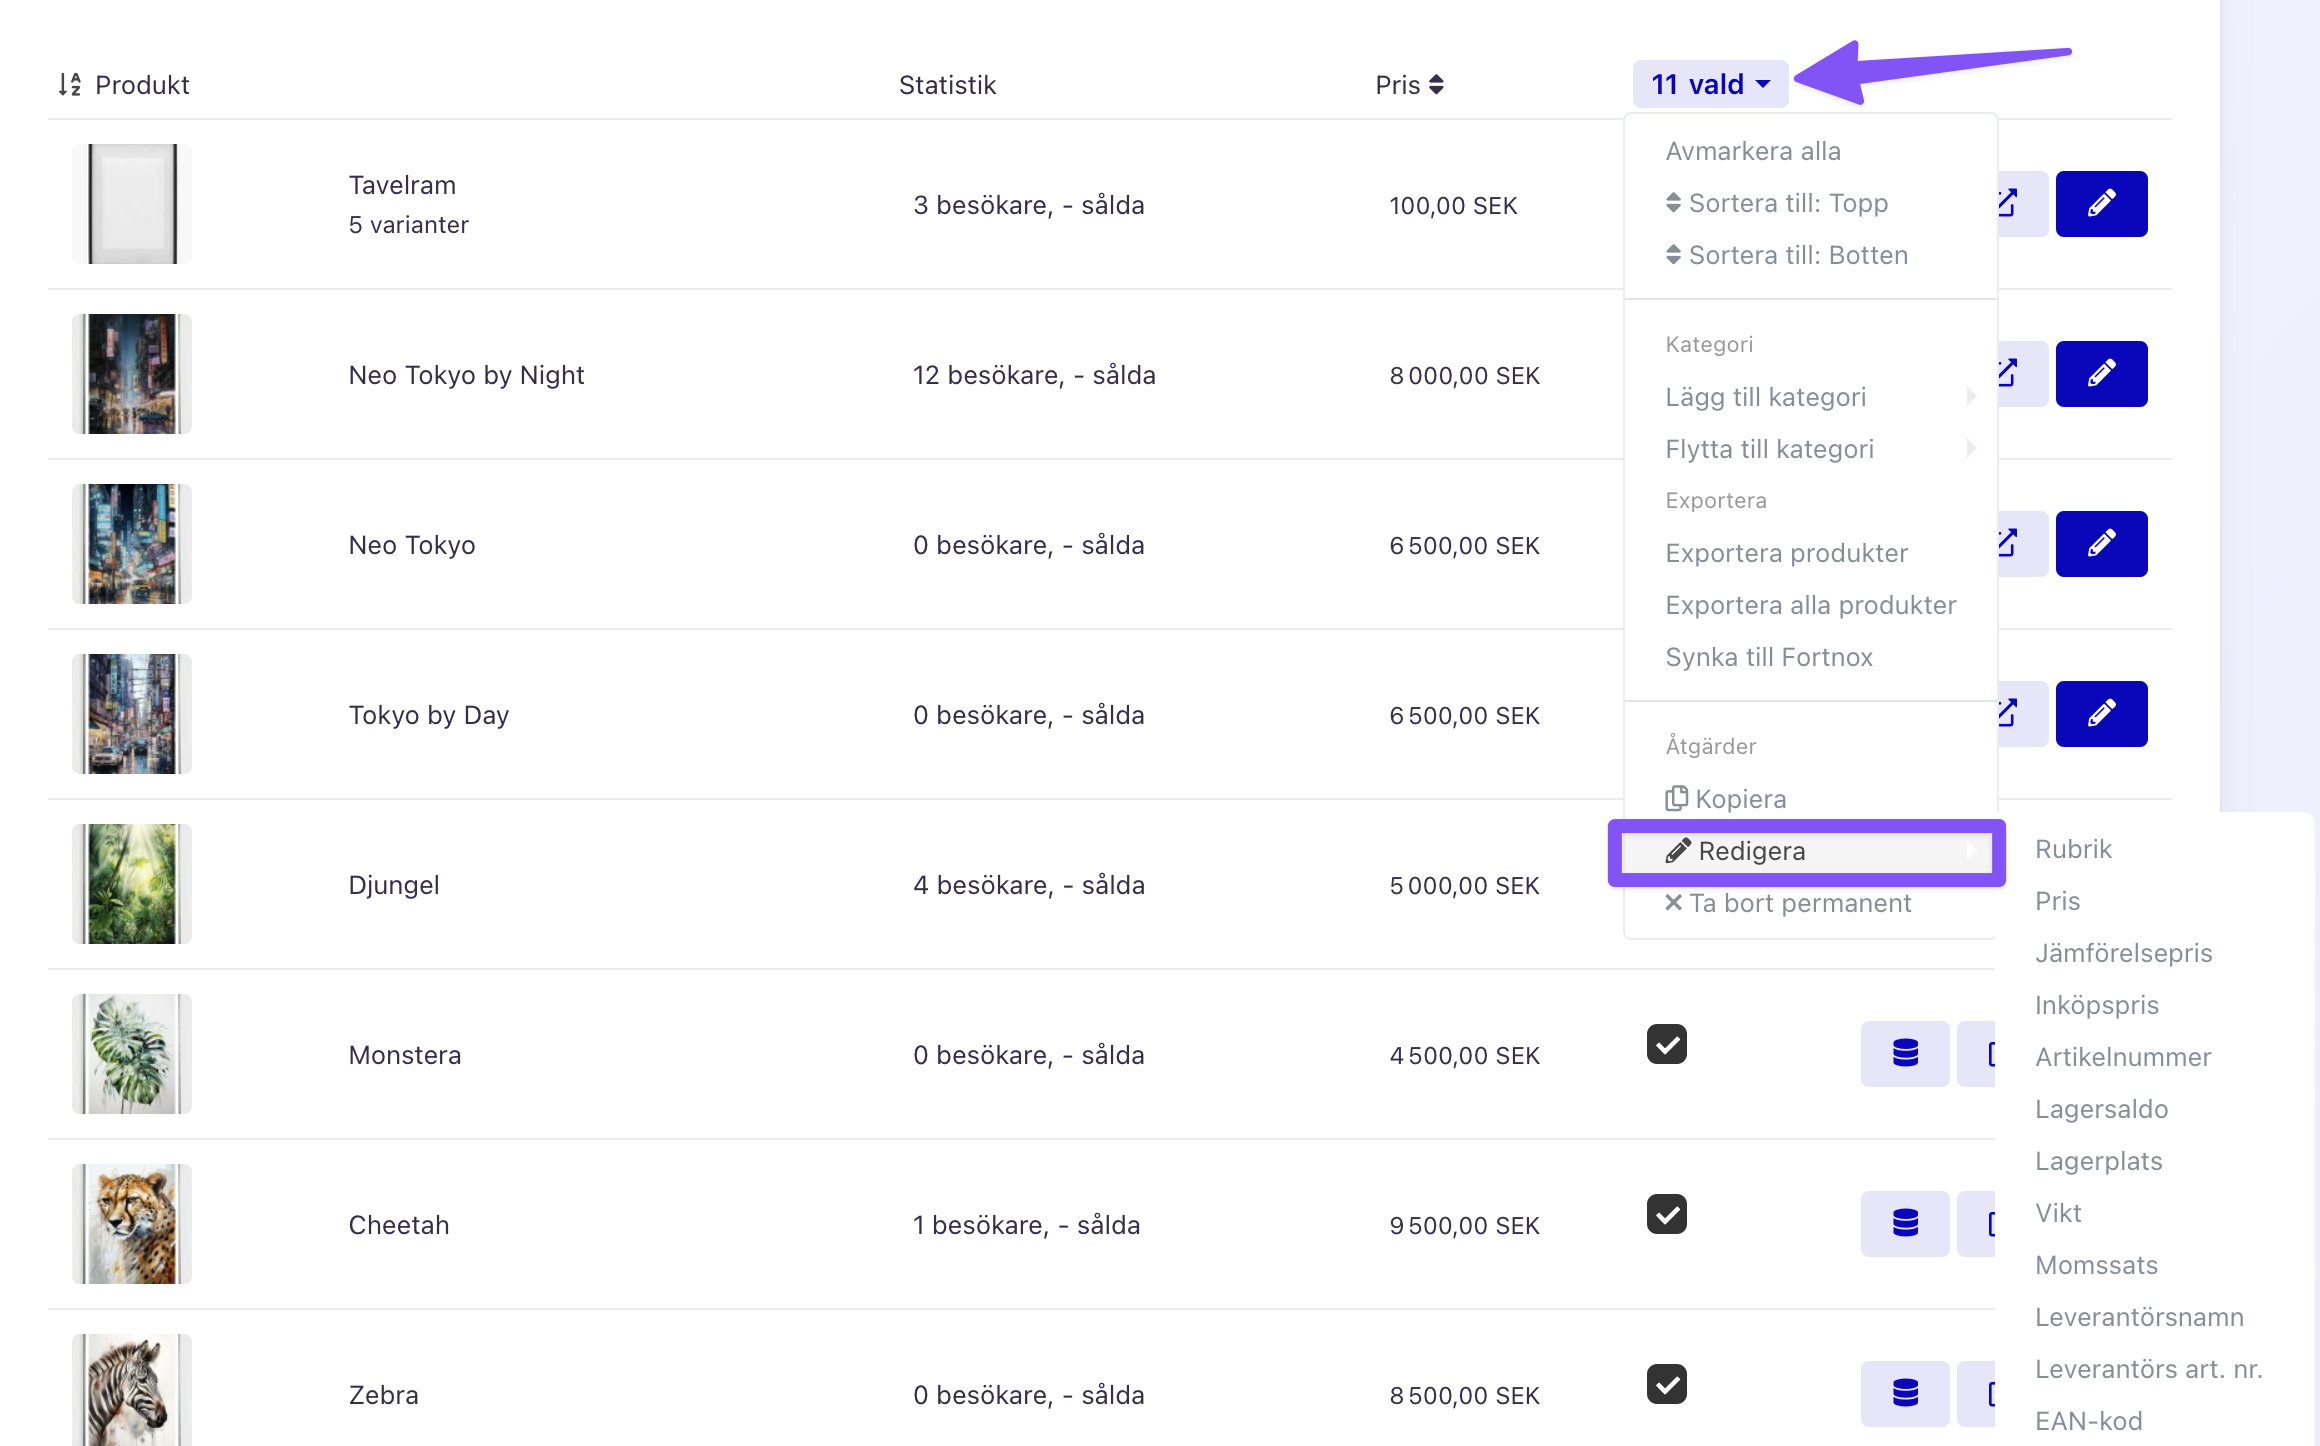Expand the Flytta till kategori submenu

(1811, 449)
